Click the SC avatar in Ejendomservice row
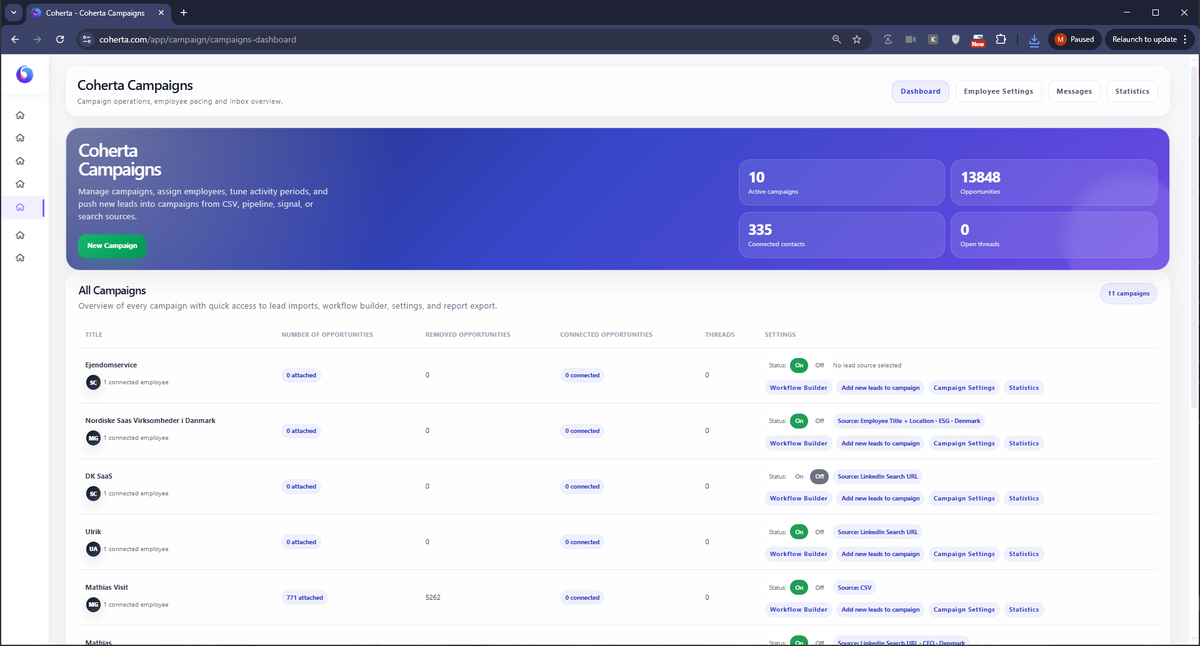1200x646 pixels. coord(93,382)
